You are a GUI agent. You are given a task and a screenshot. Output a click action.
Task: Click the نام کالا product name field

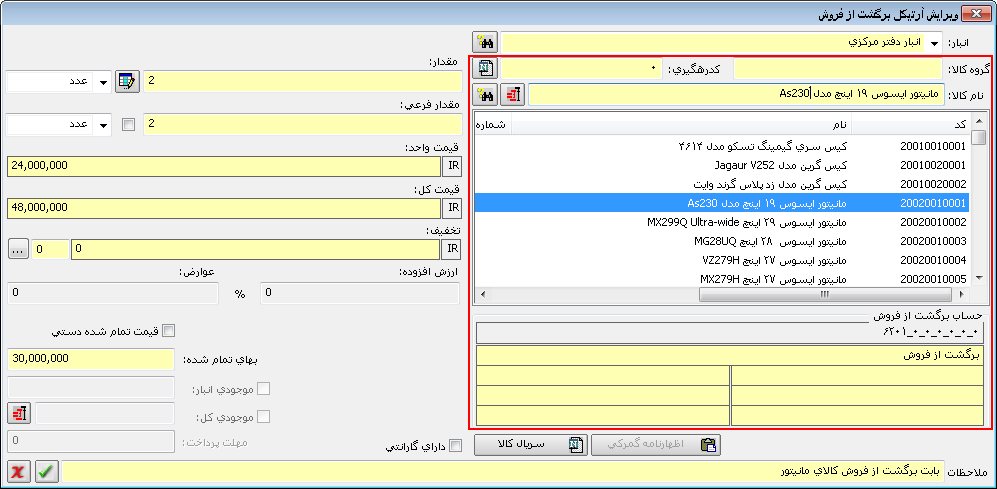click(736, 94)
